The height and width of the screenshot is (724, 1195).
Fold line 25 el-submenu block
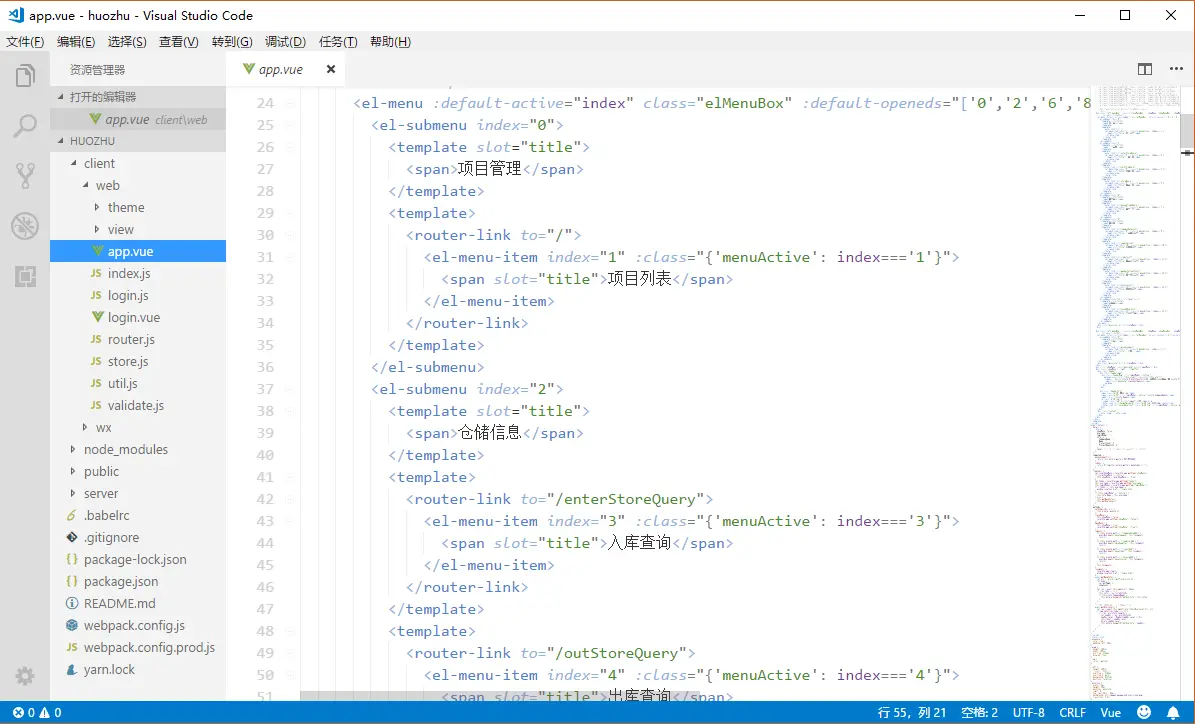pyautogui.click(x=290, y=126)
